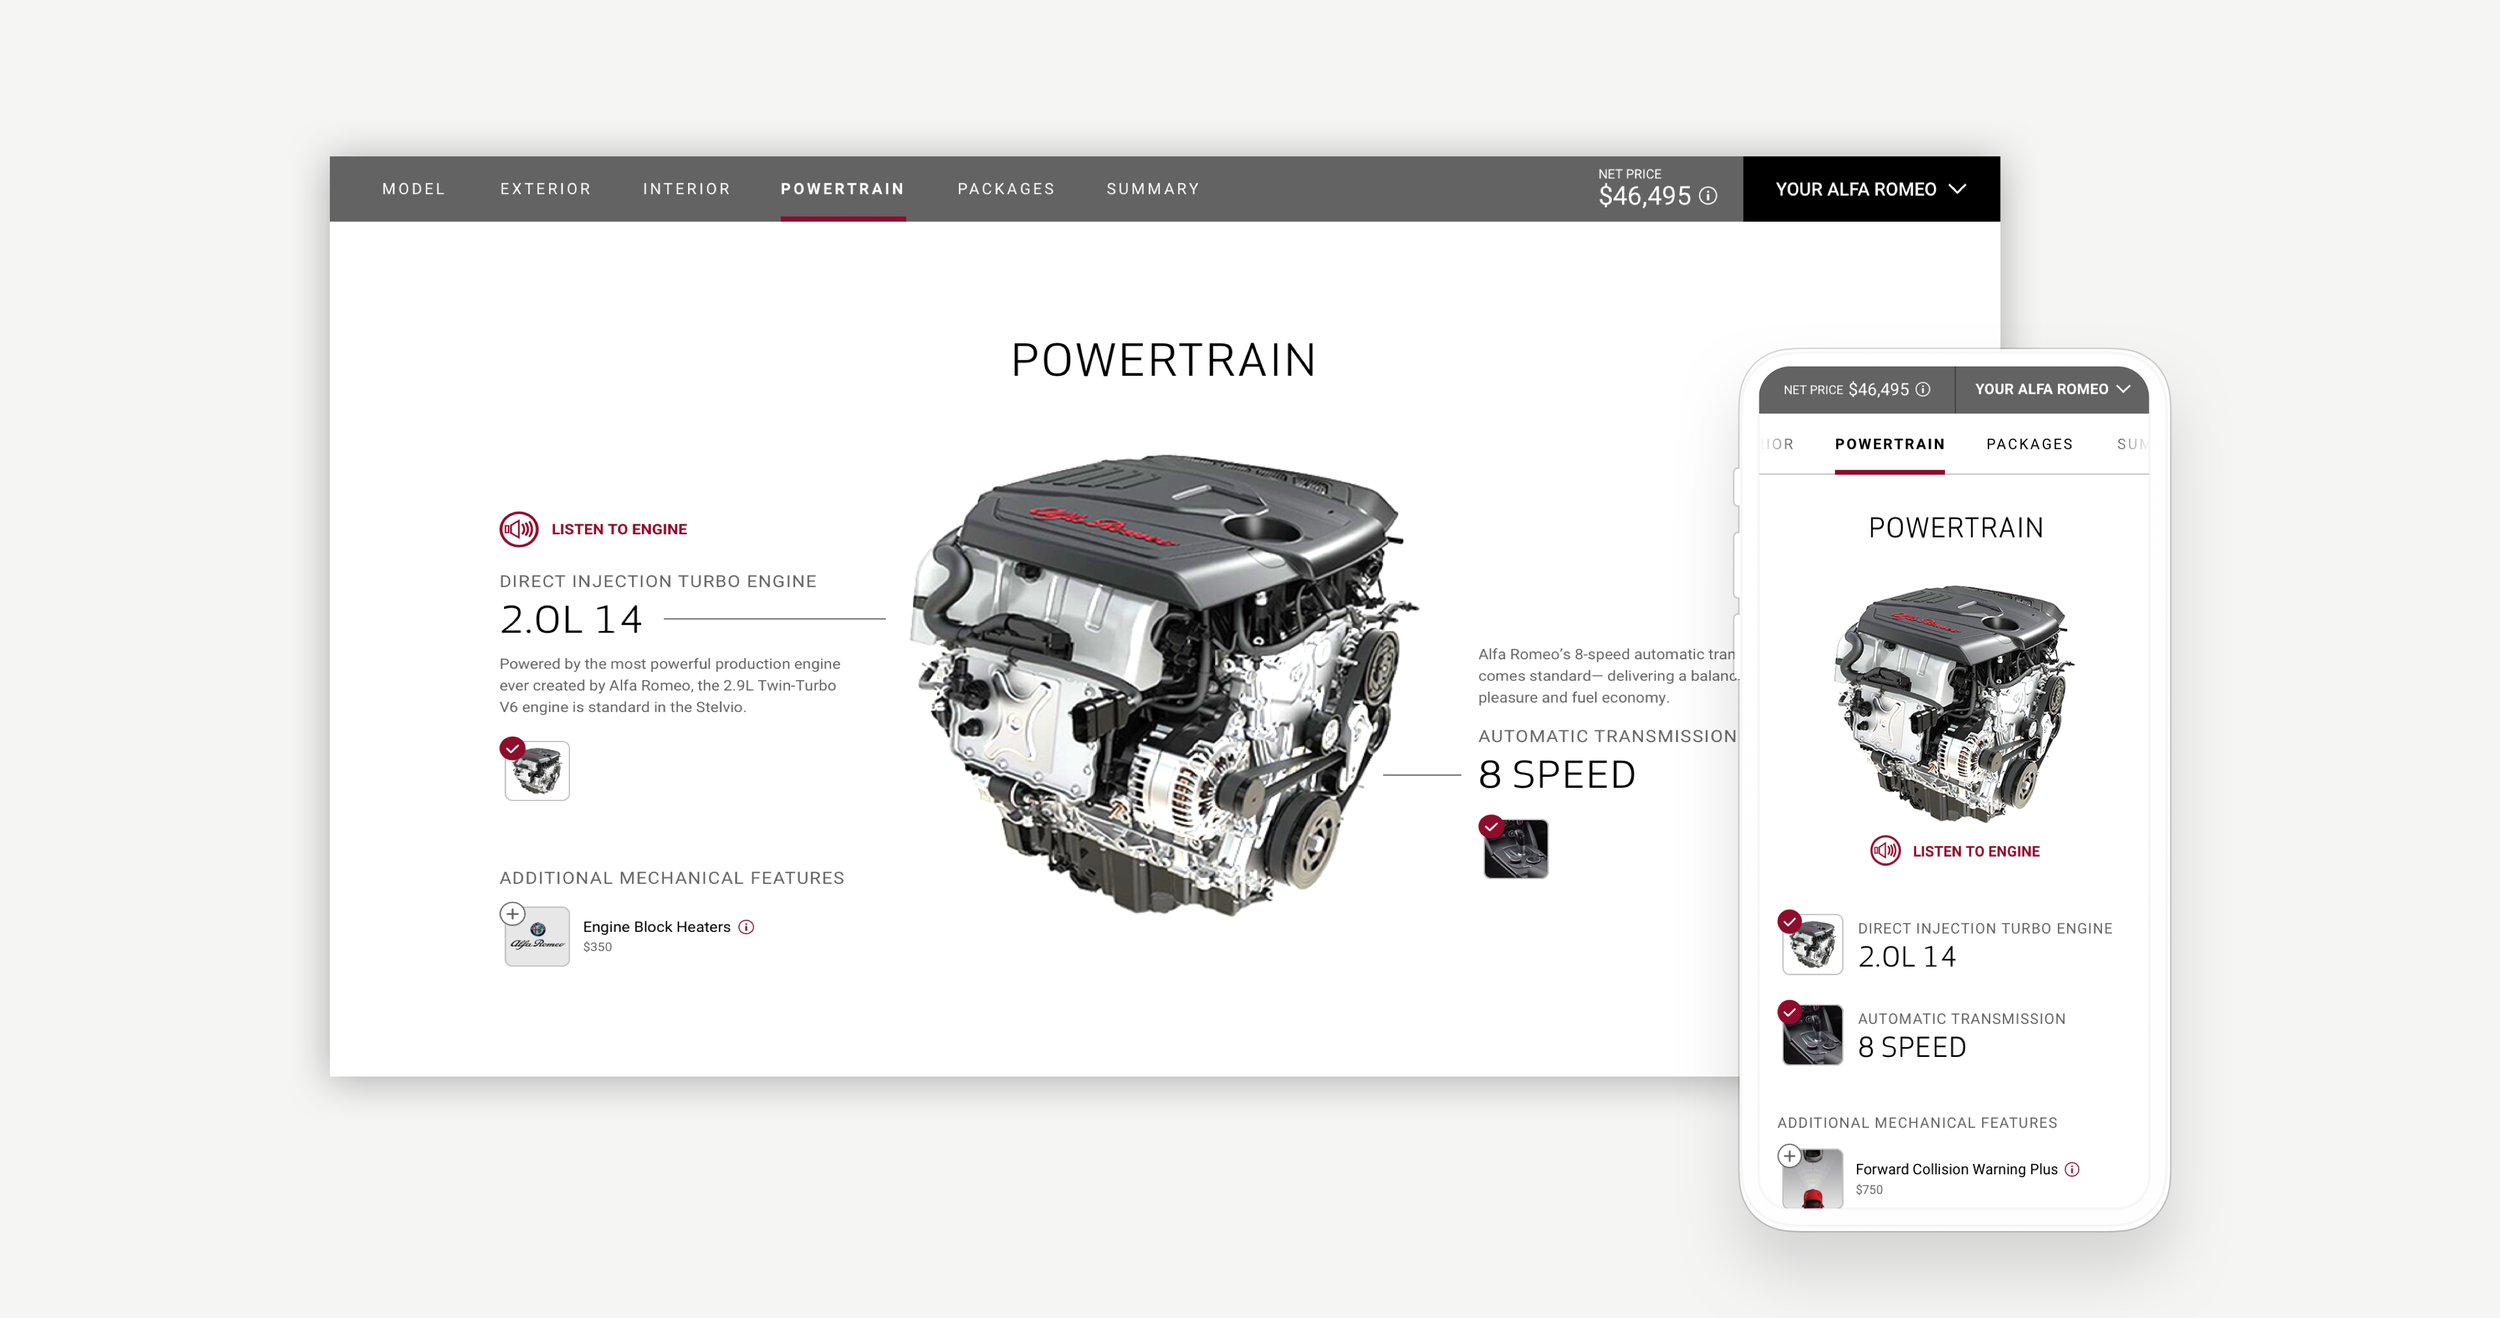Toggle desktop 8 Speed transmission checkmark
The image size is (2500, 1318).
coord(1491,827)
